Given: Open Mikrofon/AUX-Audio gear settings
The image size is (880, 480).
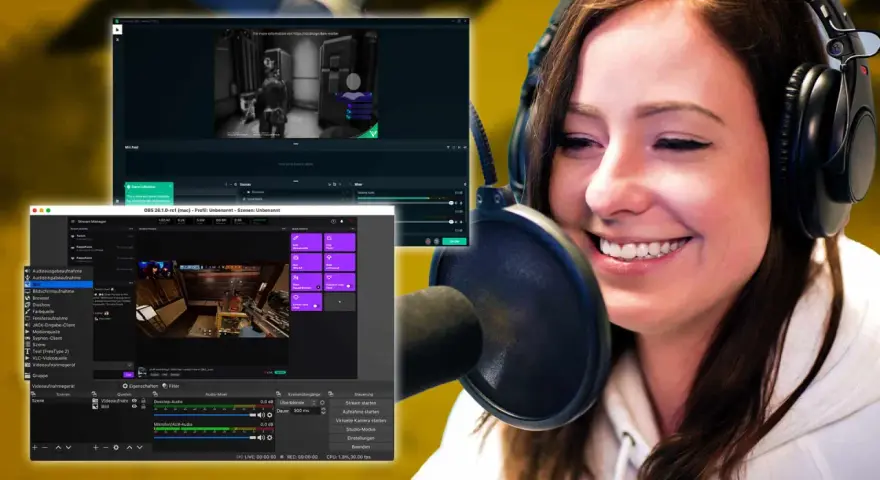Looking at the screenshot, I should (269, 437).
